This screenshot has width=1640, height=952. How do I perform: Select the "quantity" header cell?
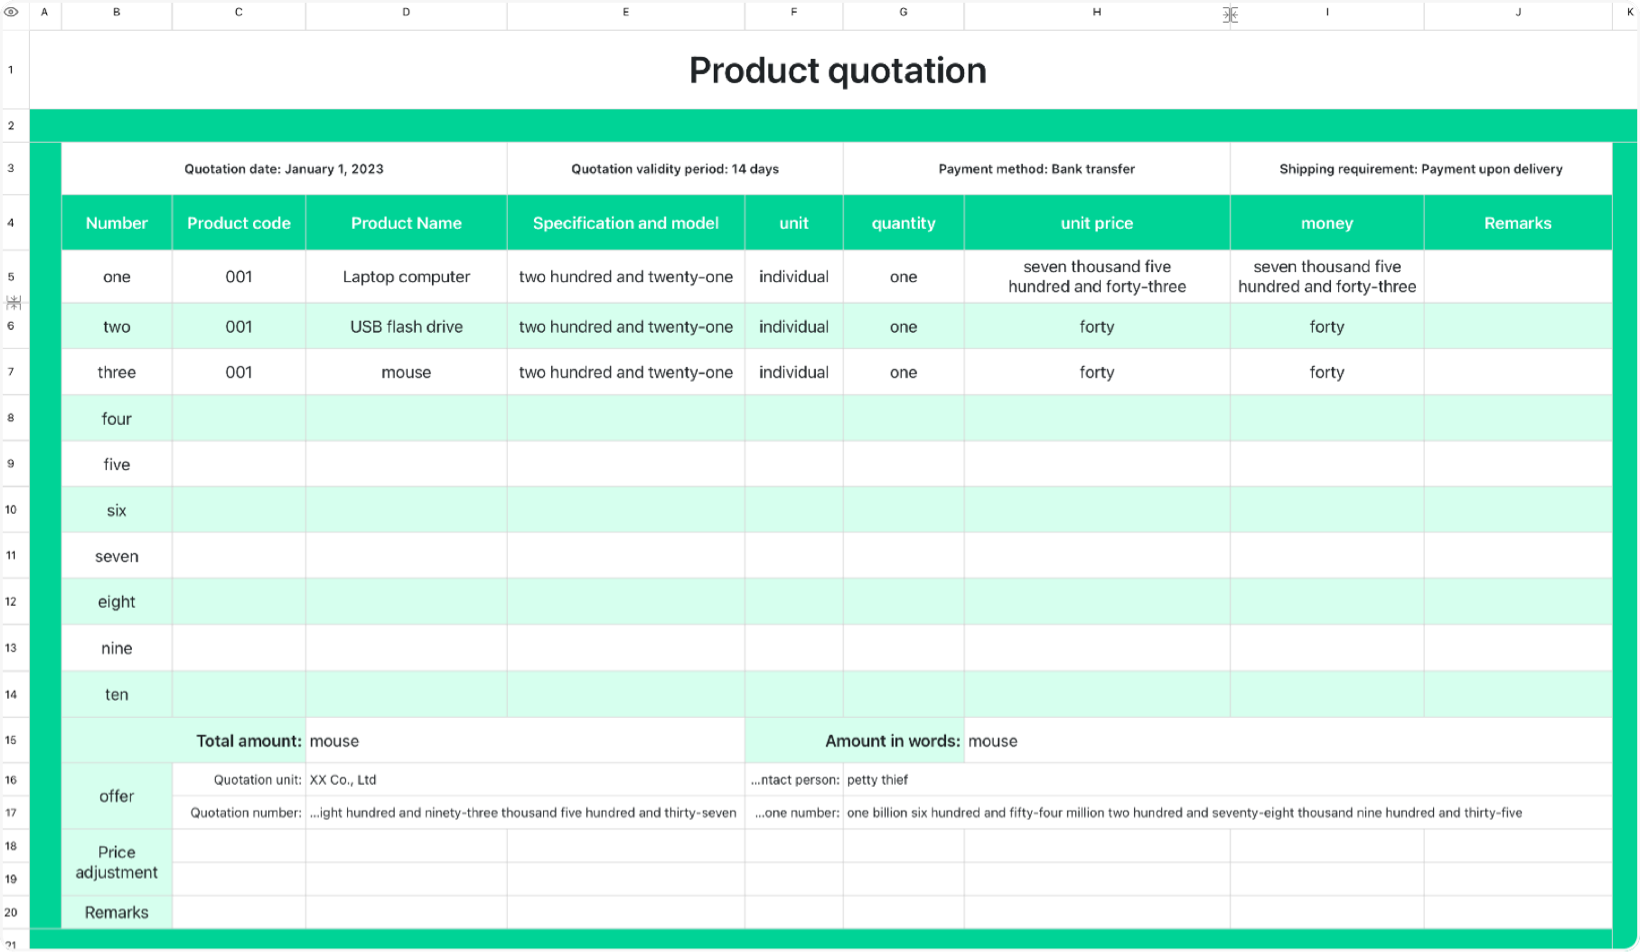(904, 223)
